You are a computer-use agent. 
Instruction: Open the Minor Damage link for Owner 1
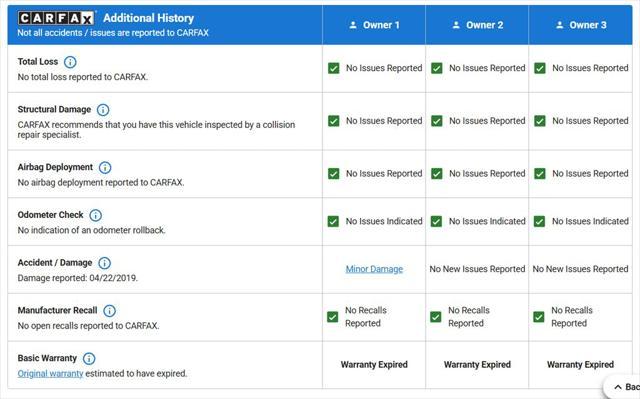(374, 269)
